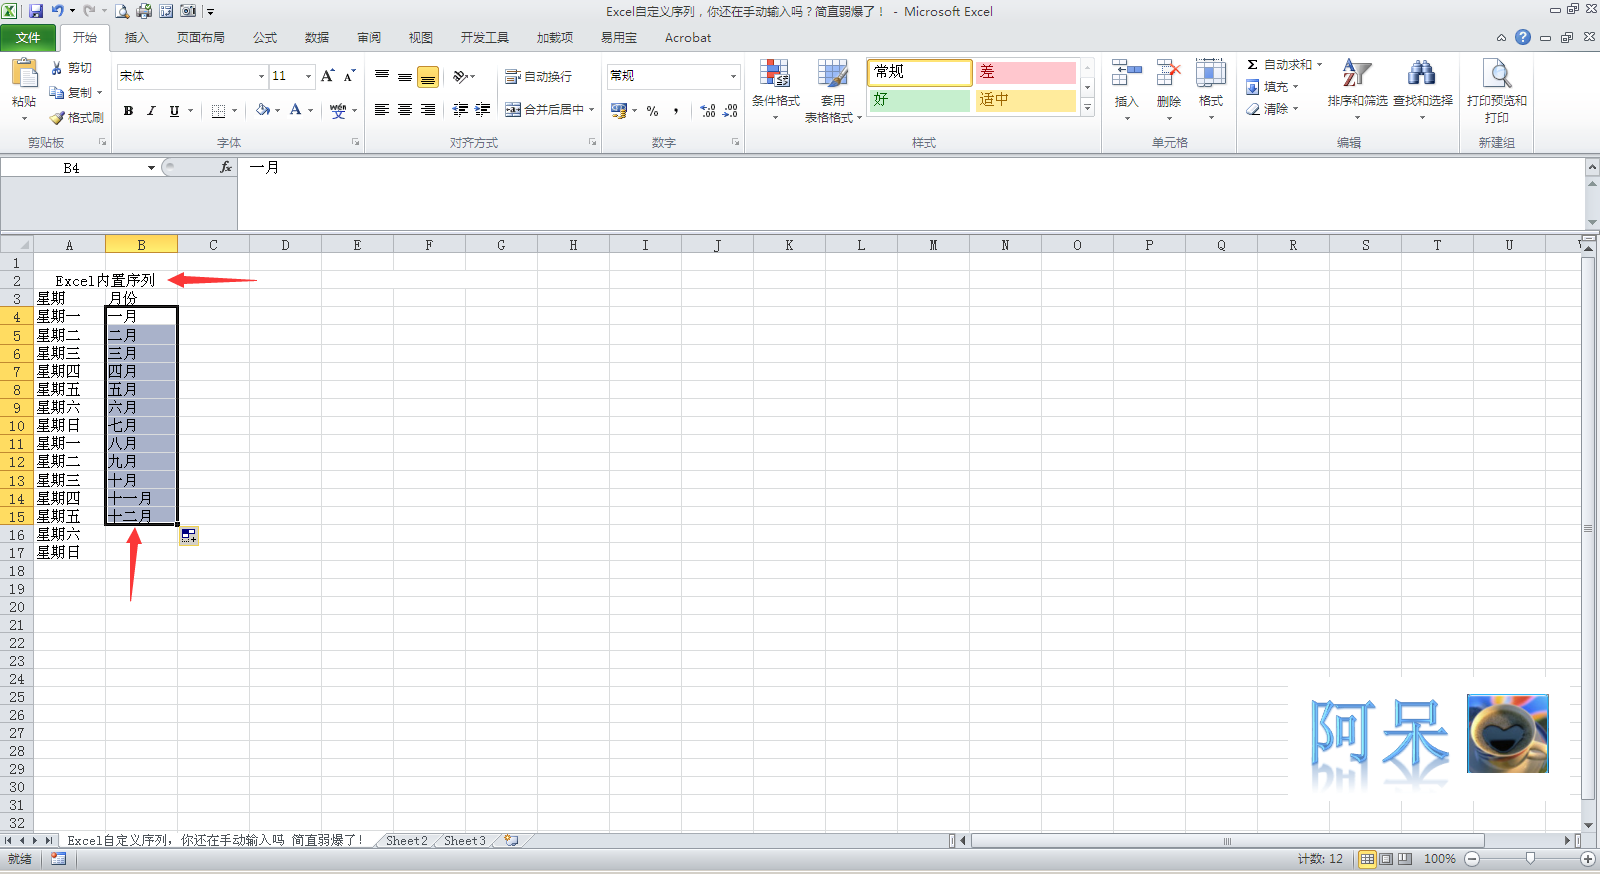Adjust the zoom slider handle
1600x874 pixels.
coord(1530,859)
